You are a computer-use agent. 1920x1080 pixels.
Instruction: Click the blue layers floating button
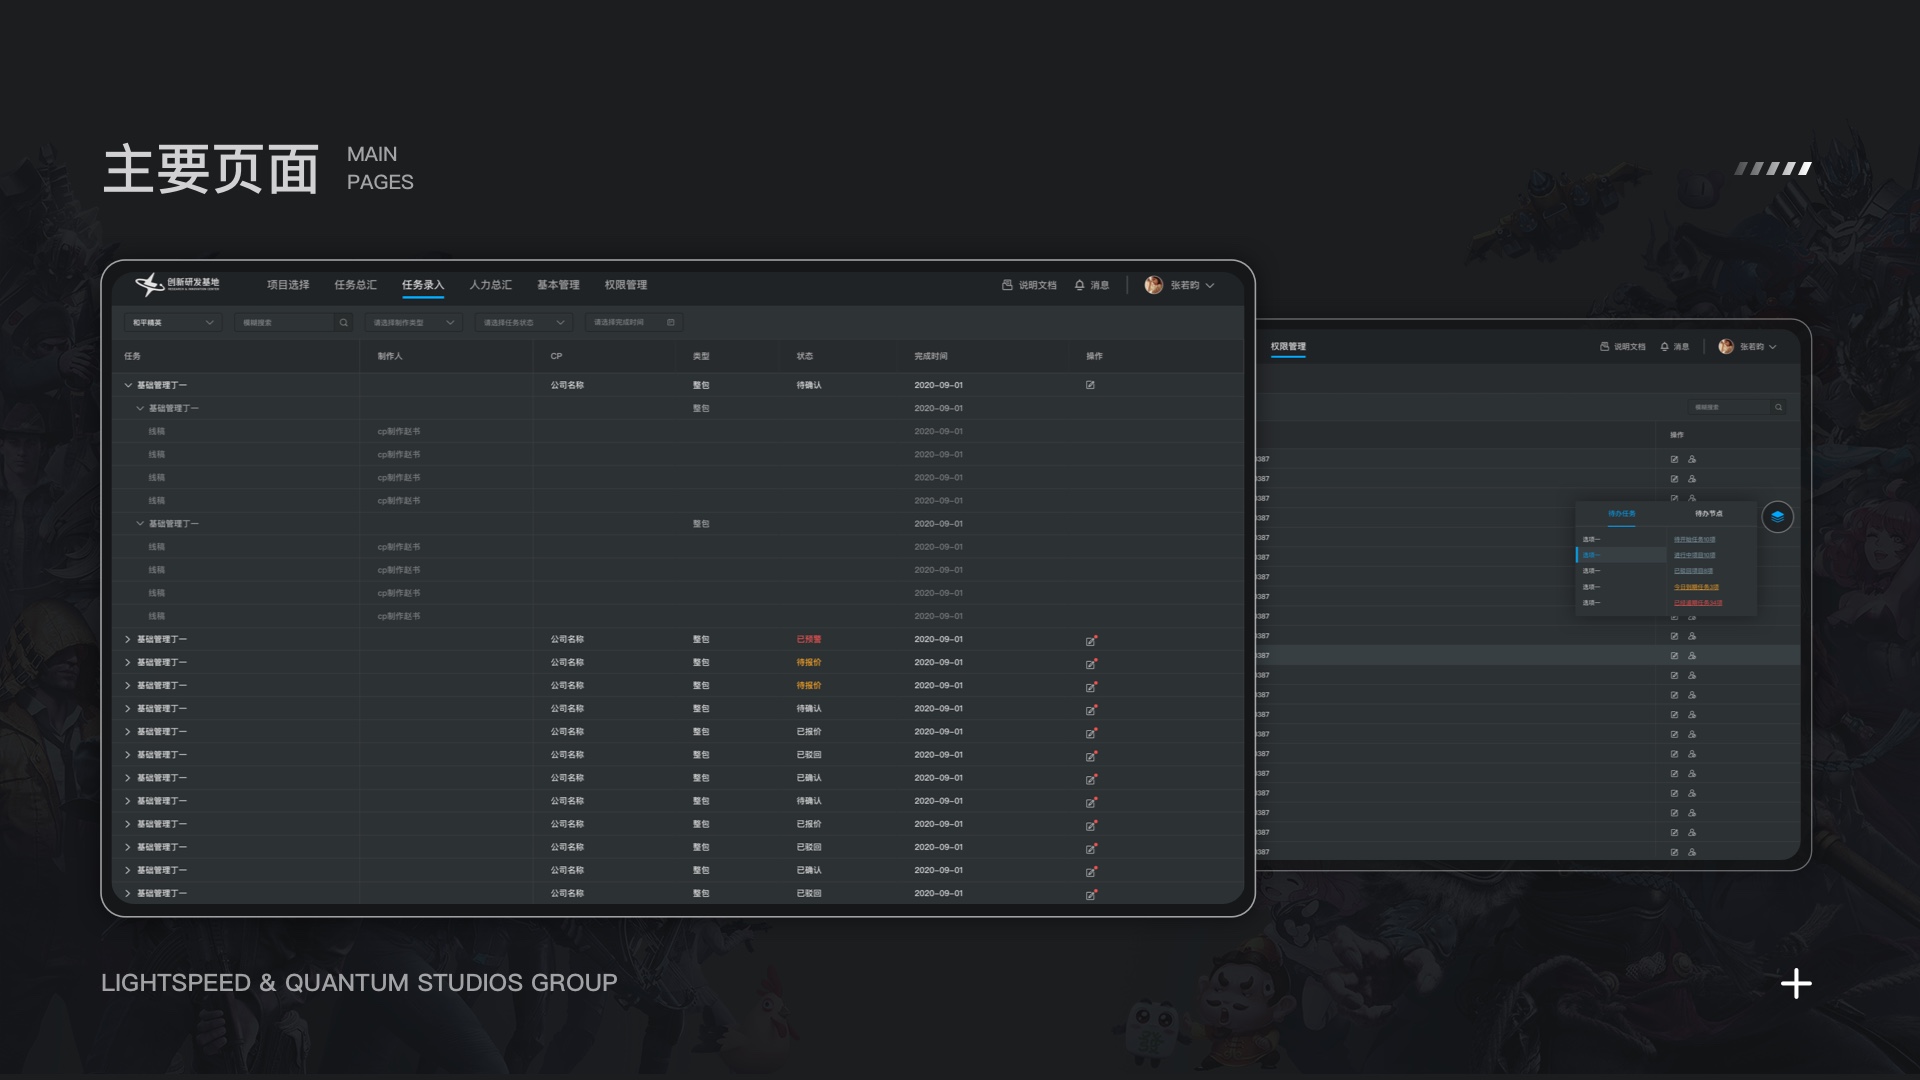point(1777,517)
